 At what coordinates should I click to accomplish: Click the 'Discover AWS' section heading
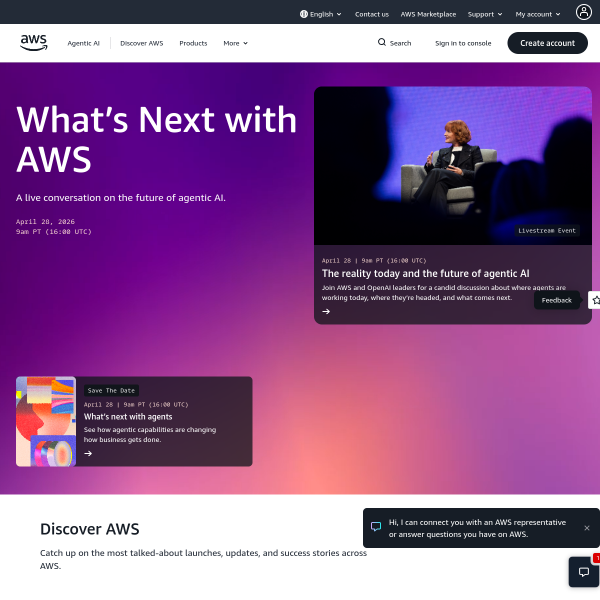tap(90, 529)
